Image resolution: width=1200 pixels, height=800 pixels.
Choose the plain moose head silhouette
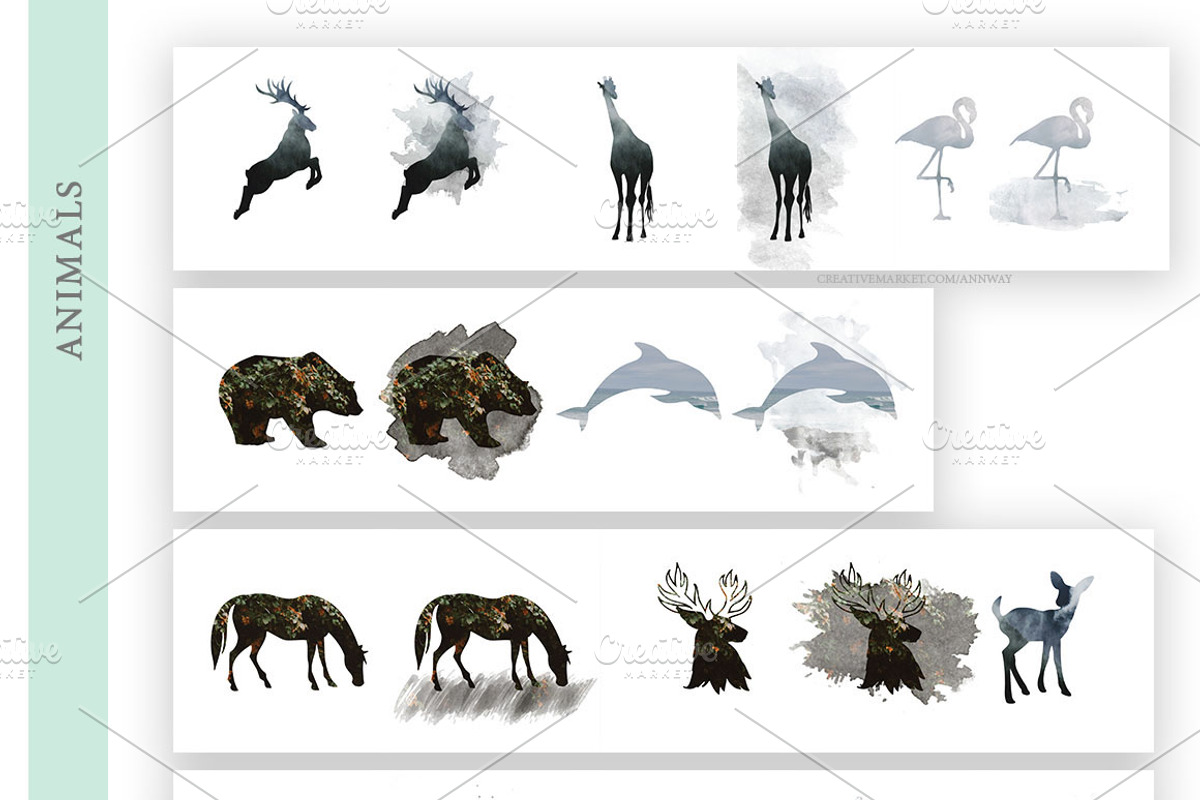click(x=704, y=627)
